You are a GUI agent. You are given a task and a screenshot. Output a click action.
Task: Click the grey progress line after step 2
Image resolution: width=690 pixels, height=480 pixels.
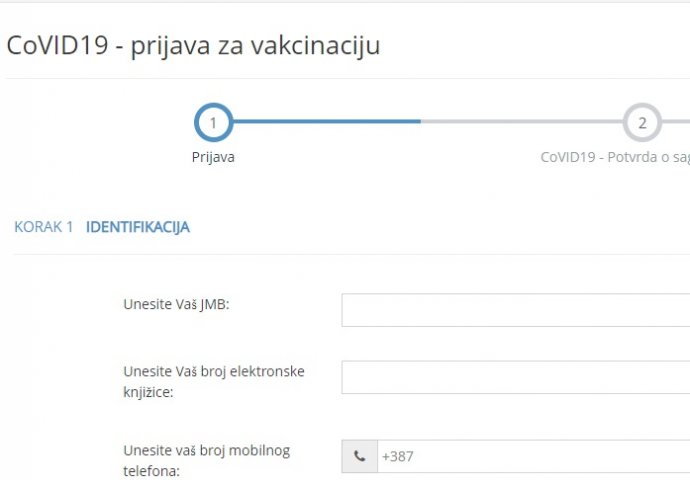pyautogui.click(x=676, y=122)
